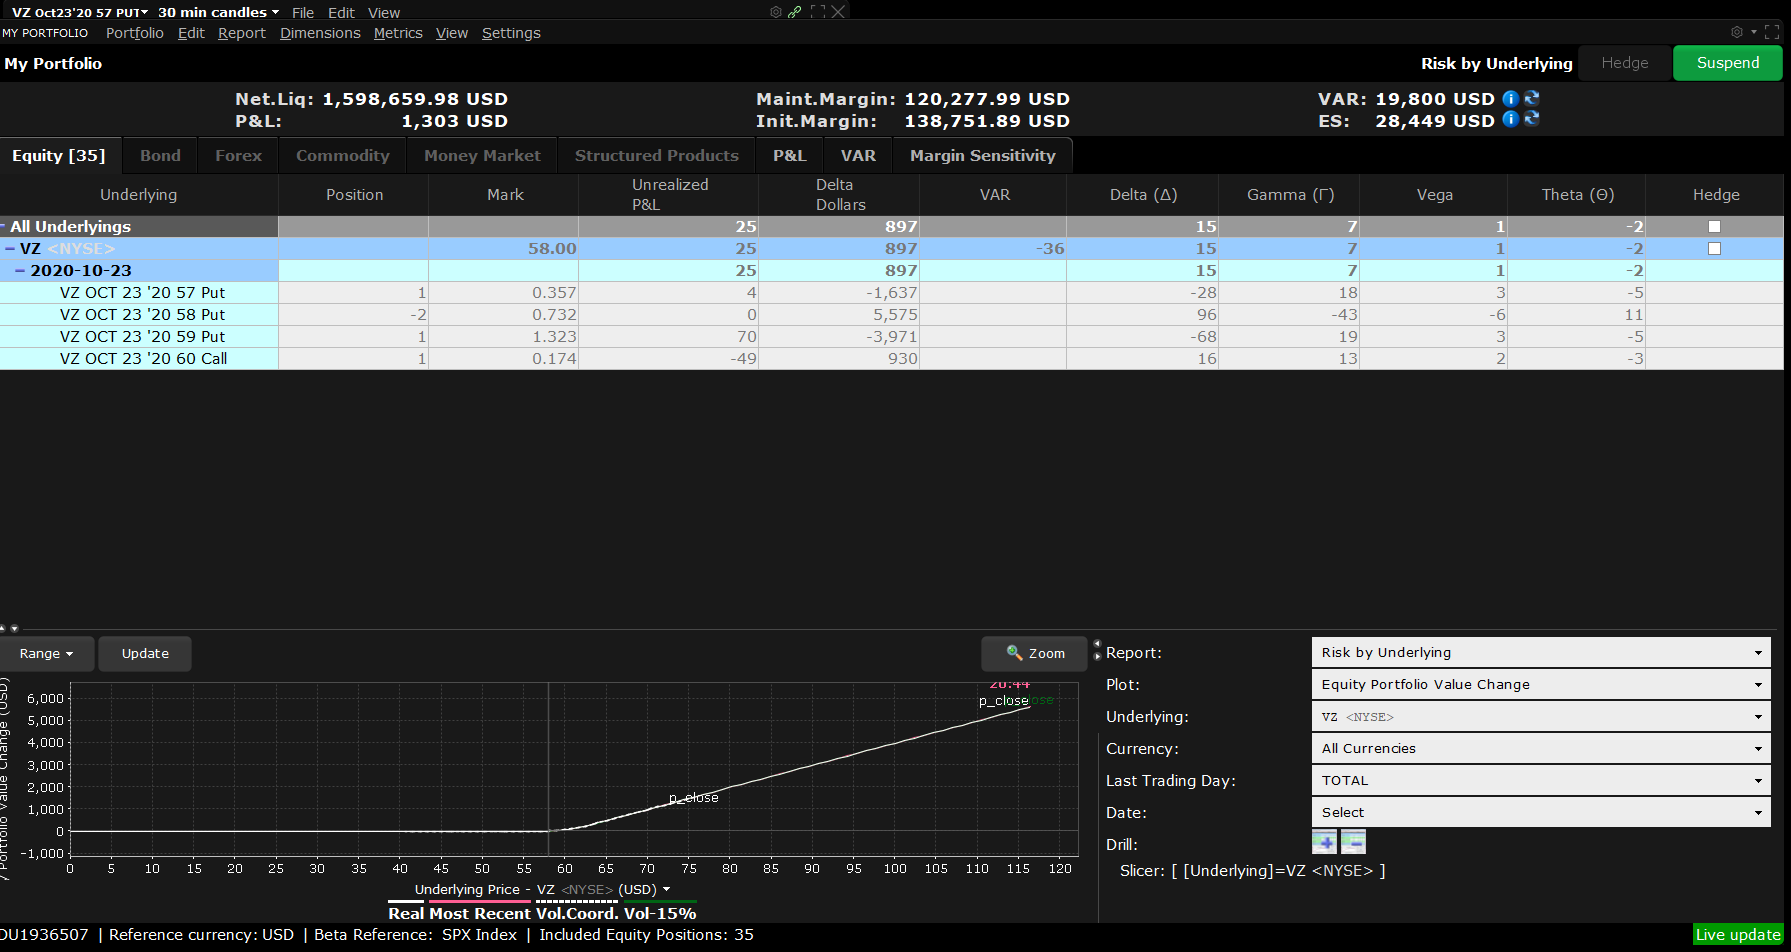
Task: Tick the VZ row hedge checkbox
Action: tap(1714, 249)
